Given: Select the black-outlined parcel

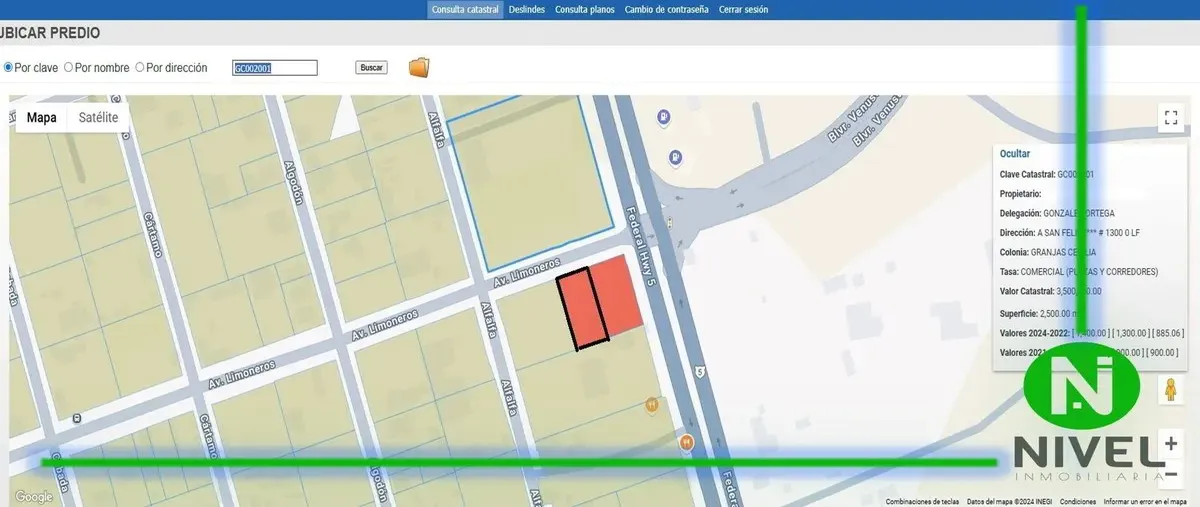Looking at the screenshot, I should 581,310.
